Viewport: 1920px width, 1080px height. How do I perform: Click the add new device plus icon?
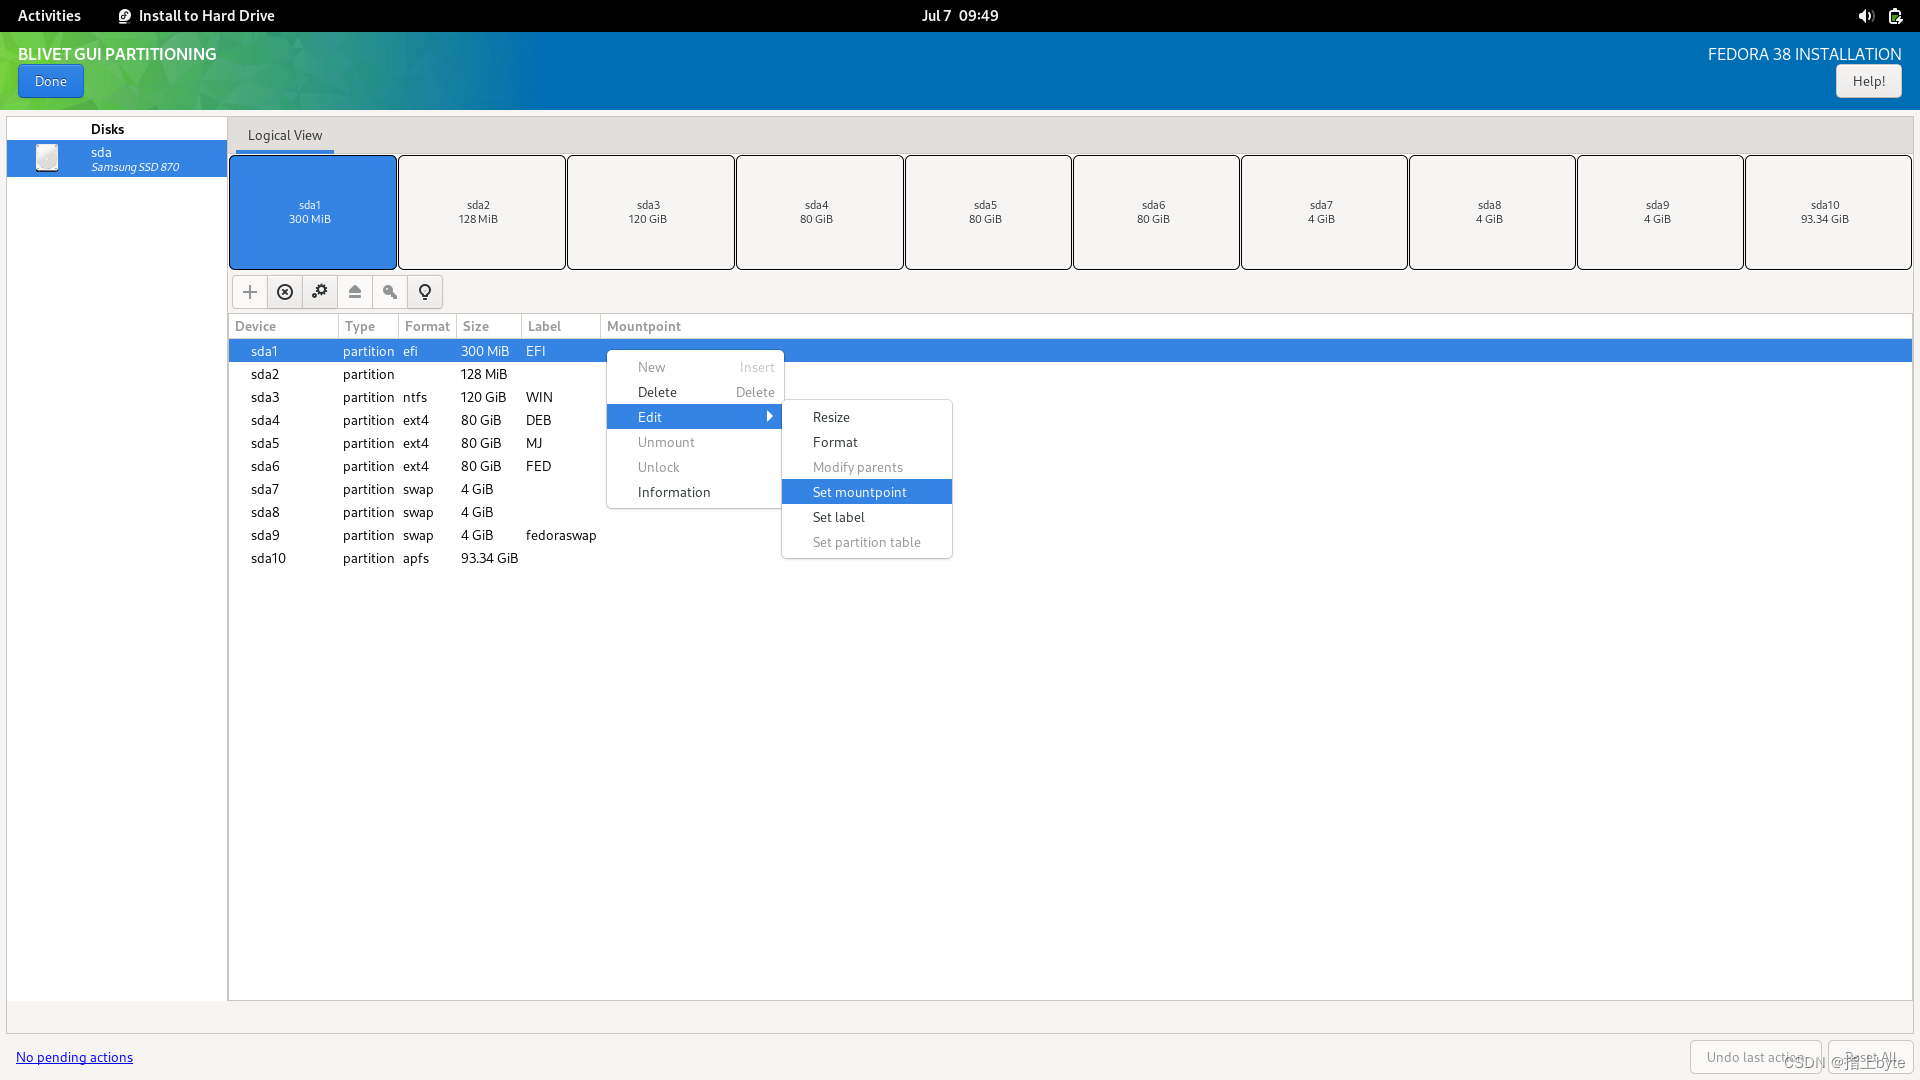click(x=250, y=292)
